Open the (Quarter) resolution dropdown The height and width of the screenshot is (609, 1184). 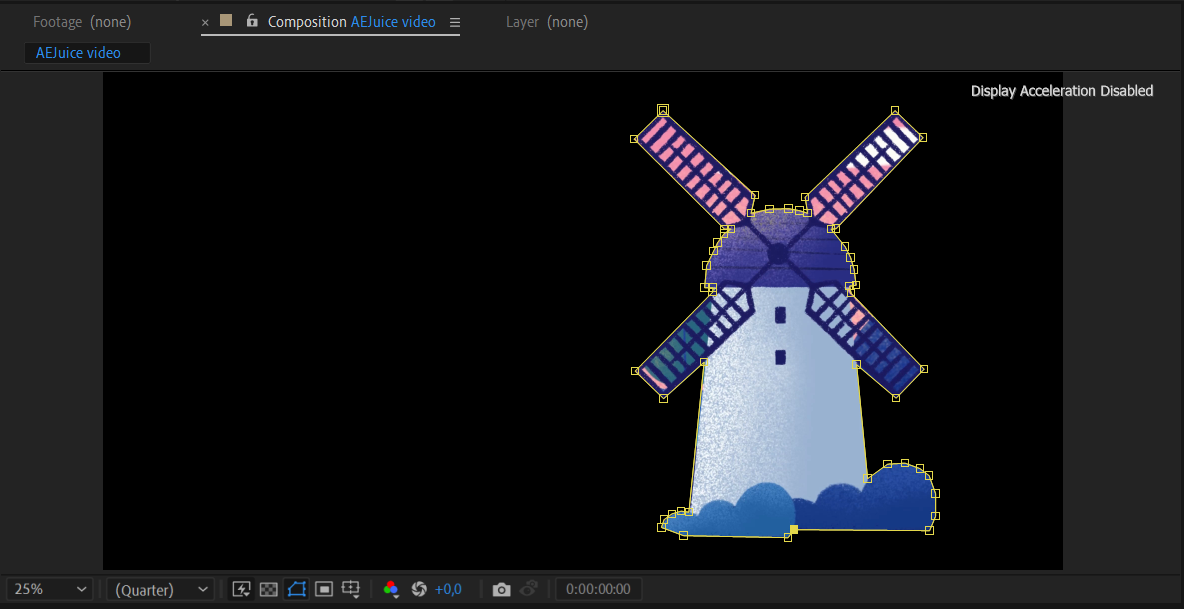[160, 589]
